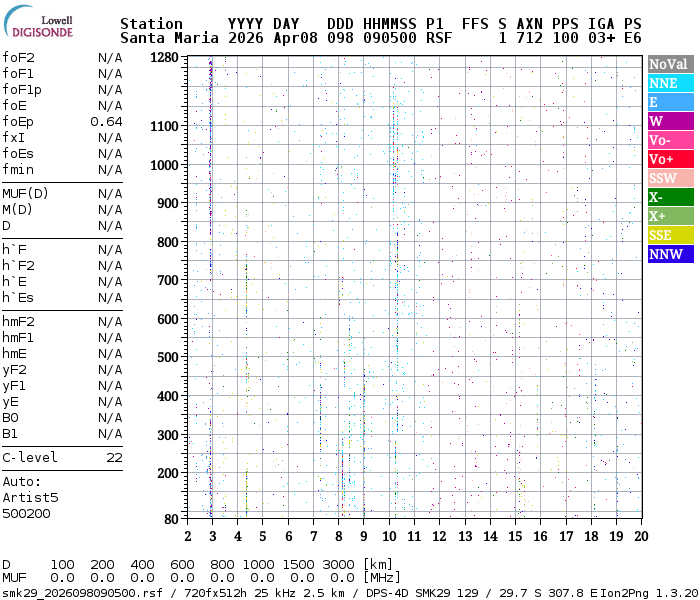Select the pink Vo- legend swatch
The width and height of the screenshot is (700, 600).
[669, 140]
